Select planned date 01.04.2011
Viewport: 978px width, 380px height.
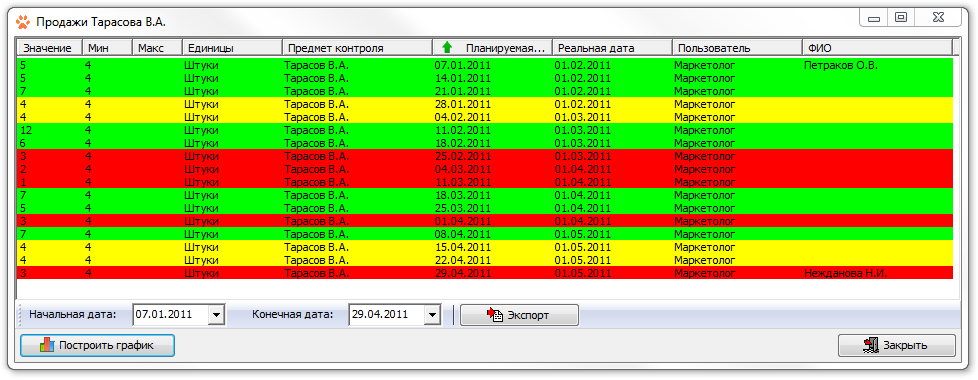pos(463,221)
